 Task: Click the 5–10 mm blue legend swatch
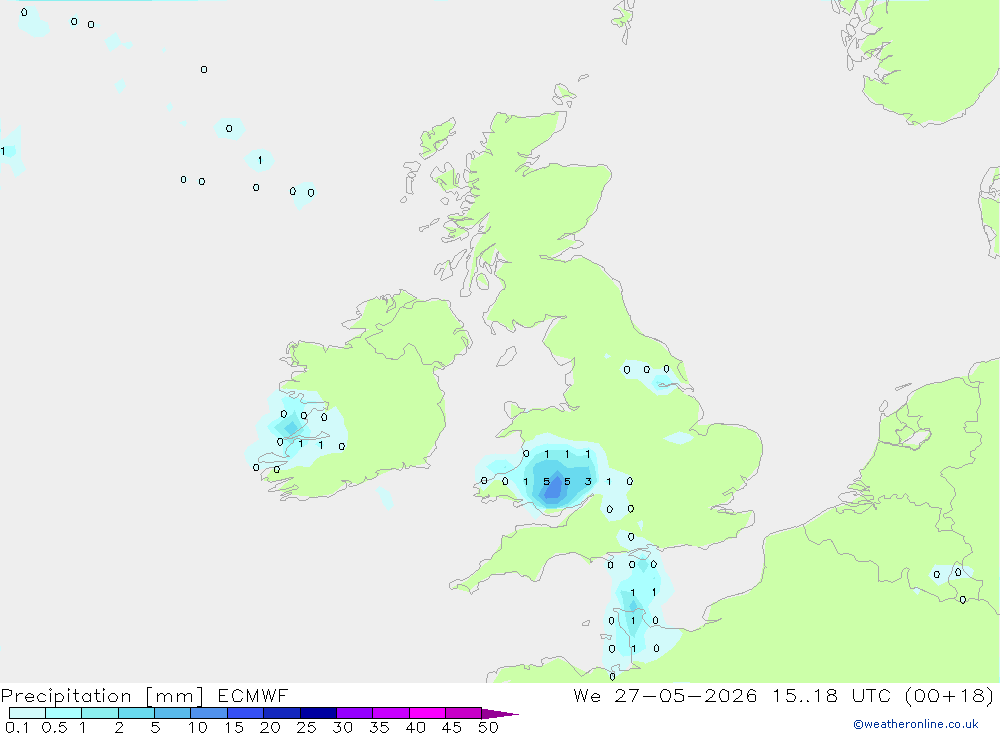[x=172, y=713]
